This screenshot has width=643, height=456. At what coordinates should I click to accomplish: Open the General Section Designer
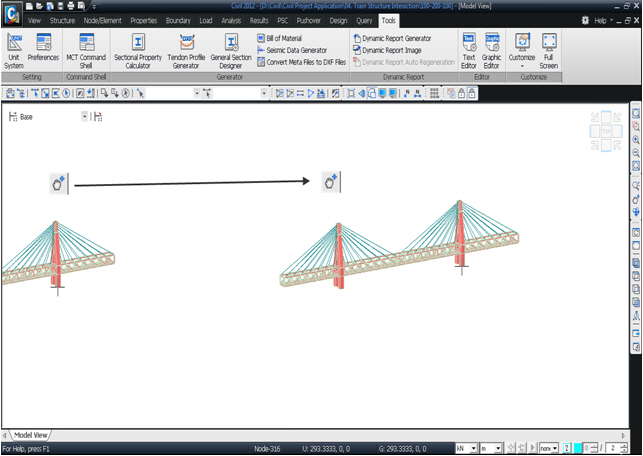231,47
